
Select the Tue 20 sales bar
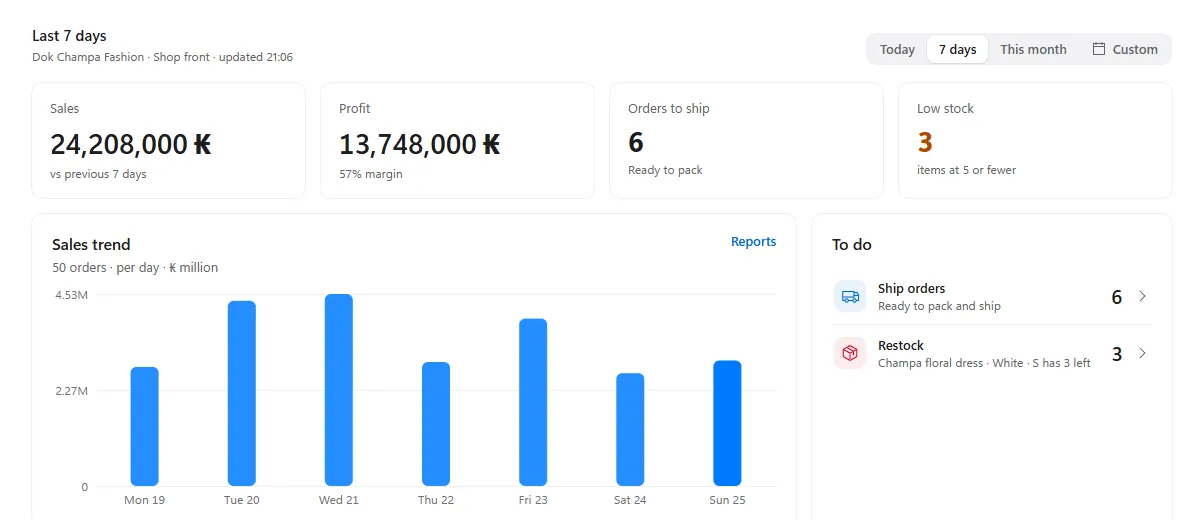[x=242, y=393]
